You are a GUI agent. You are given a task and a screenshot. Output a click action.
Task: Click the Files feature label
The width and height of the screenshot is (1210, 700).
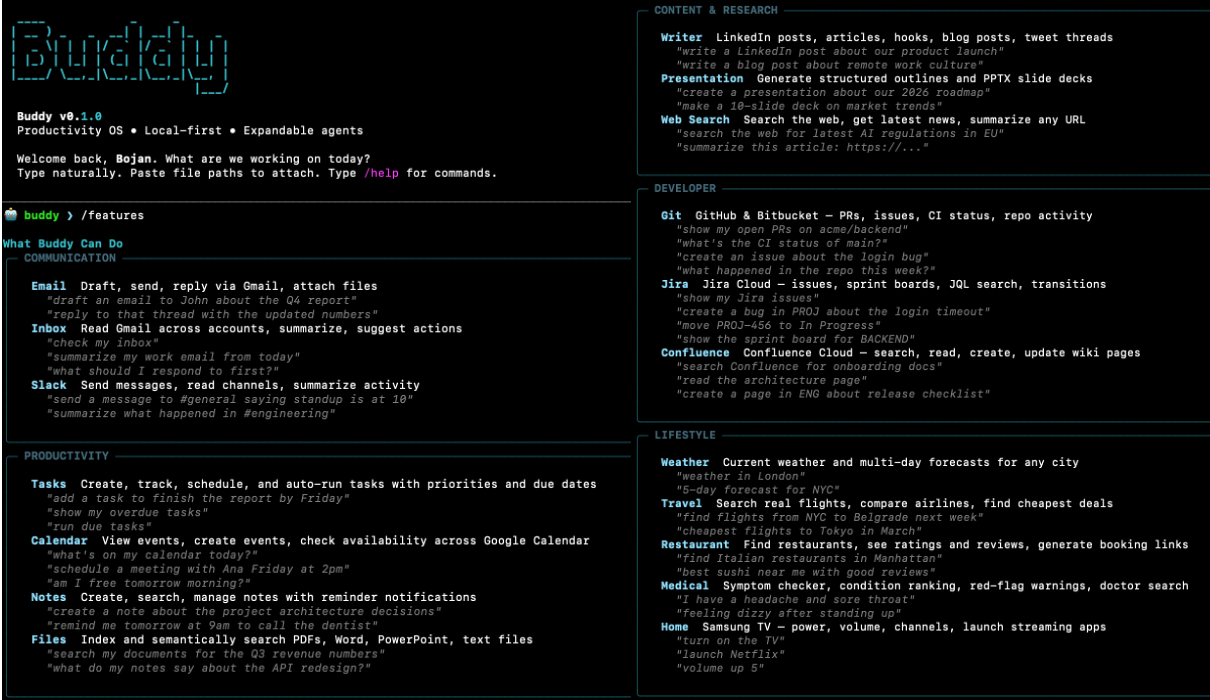click(49, 639)
